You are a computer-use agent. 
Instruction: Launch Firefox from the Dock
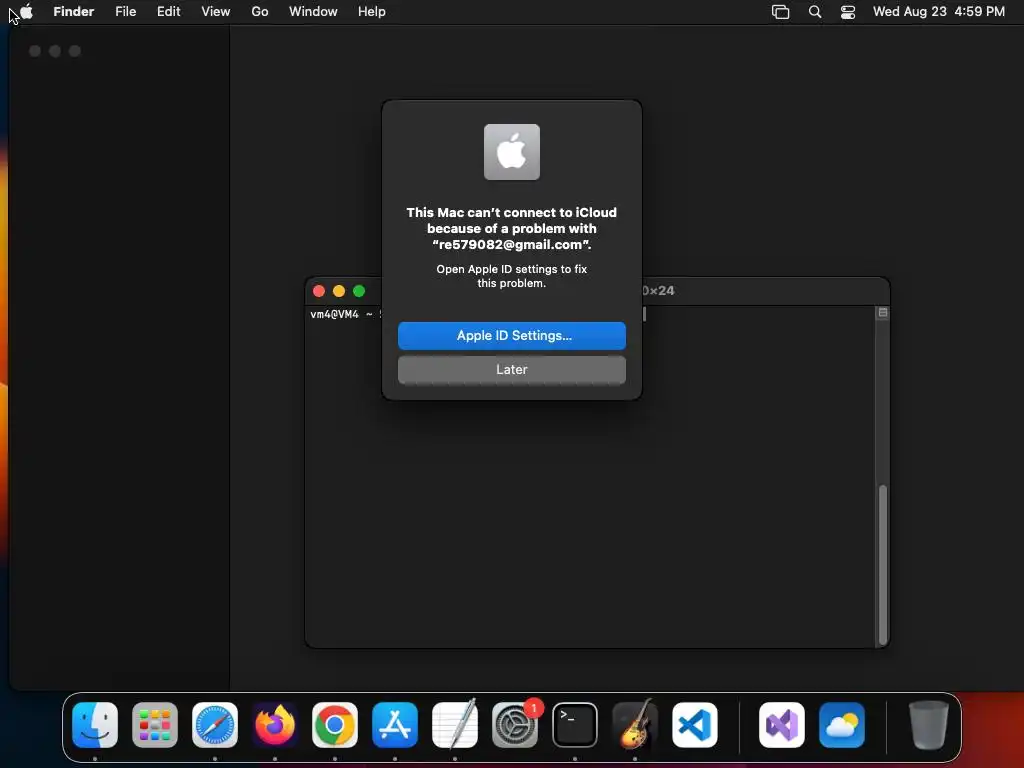click(275, 725)
